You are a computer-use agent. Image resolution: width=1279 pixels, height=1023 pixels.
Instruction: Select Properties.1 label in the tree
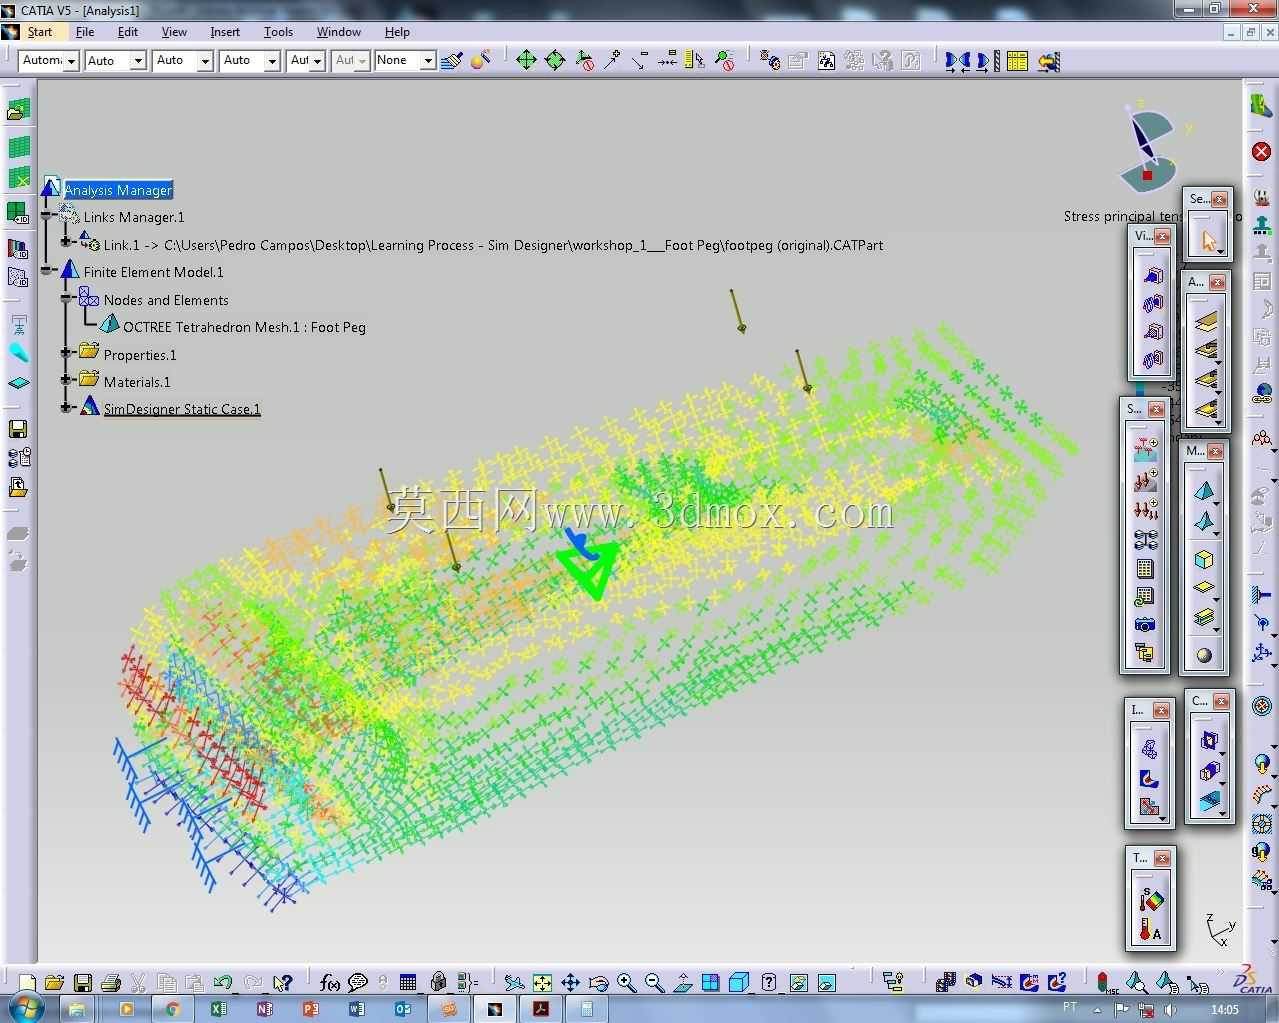(140, 355)
